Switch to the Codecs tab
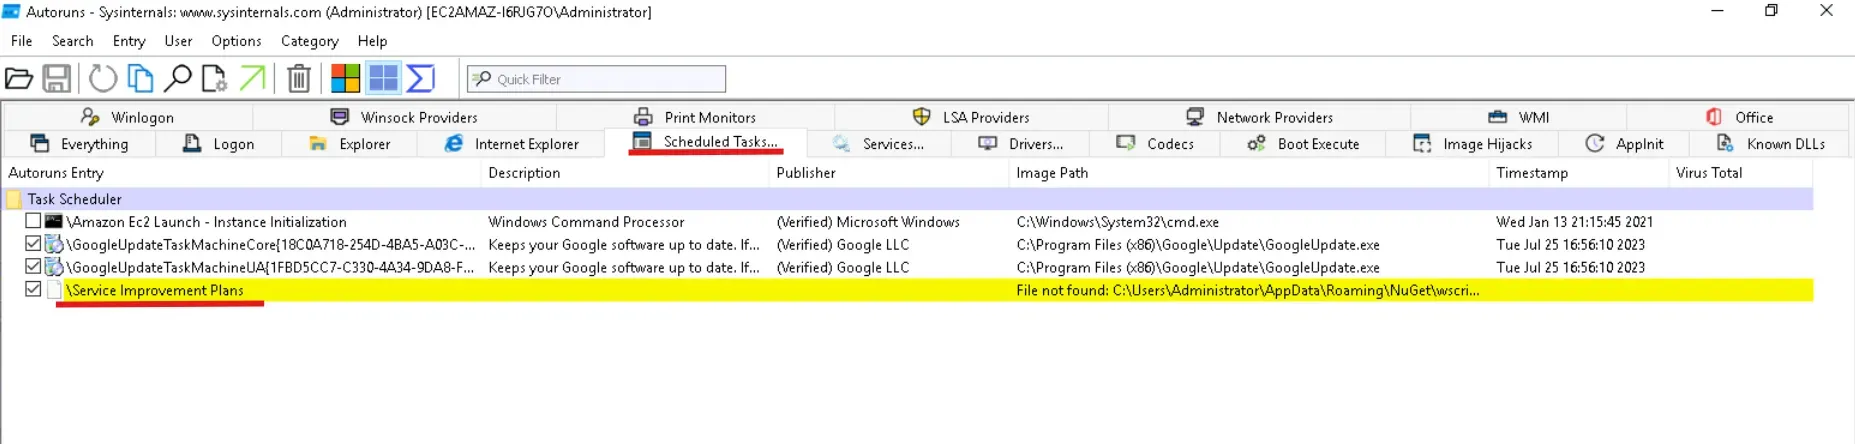The width and height of the screenshot is (1855, 444). click(1155, 144)
